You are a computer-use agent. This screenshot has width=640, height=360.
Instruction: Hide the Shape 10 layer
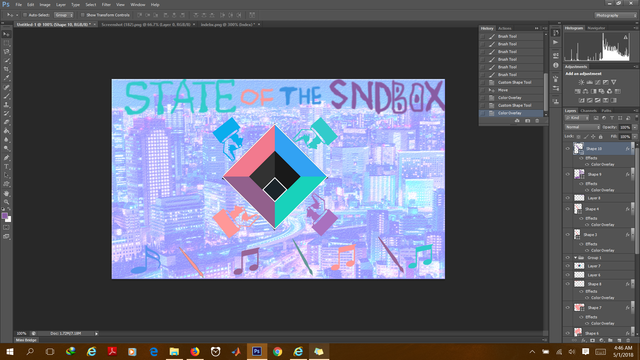click(x=567, y=149)
